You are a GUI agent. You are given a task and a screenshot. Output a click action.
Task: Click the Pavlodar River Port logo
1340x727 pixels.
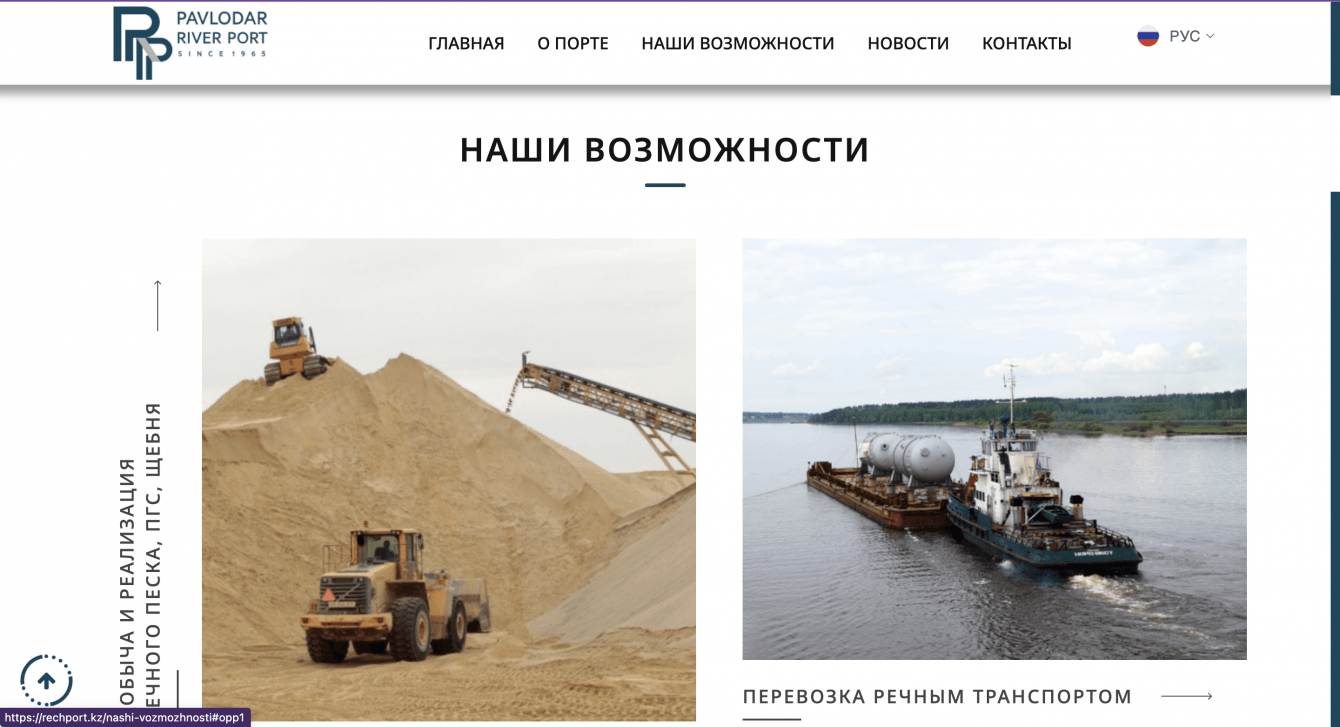pyautogui.click(x=190, y=42)
